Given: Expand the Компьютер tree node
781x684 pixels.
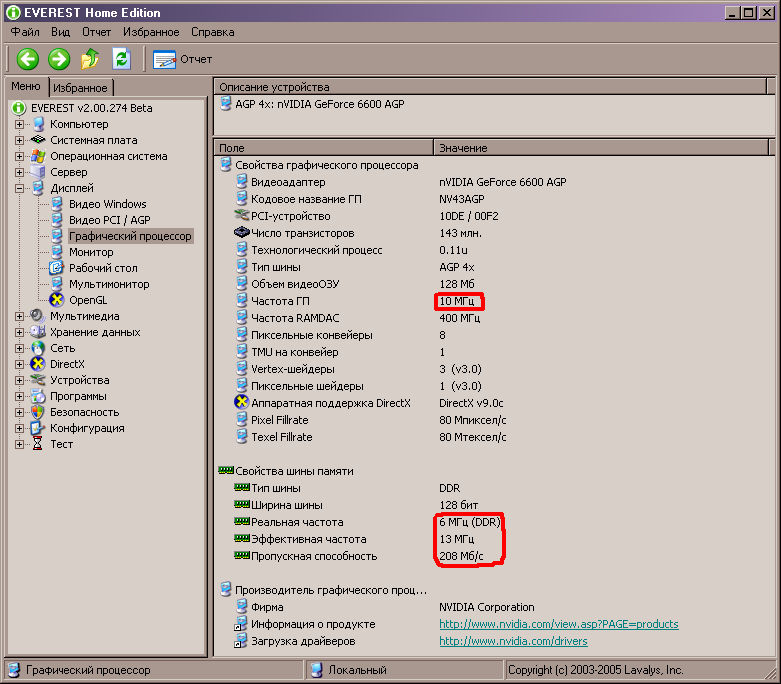Looking at the screenshot, I should (x=19, y=124).
